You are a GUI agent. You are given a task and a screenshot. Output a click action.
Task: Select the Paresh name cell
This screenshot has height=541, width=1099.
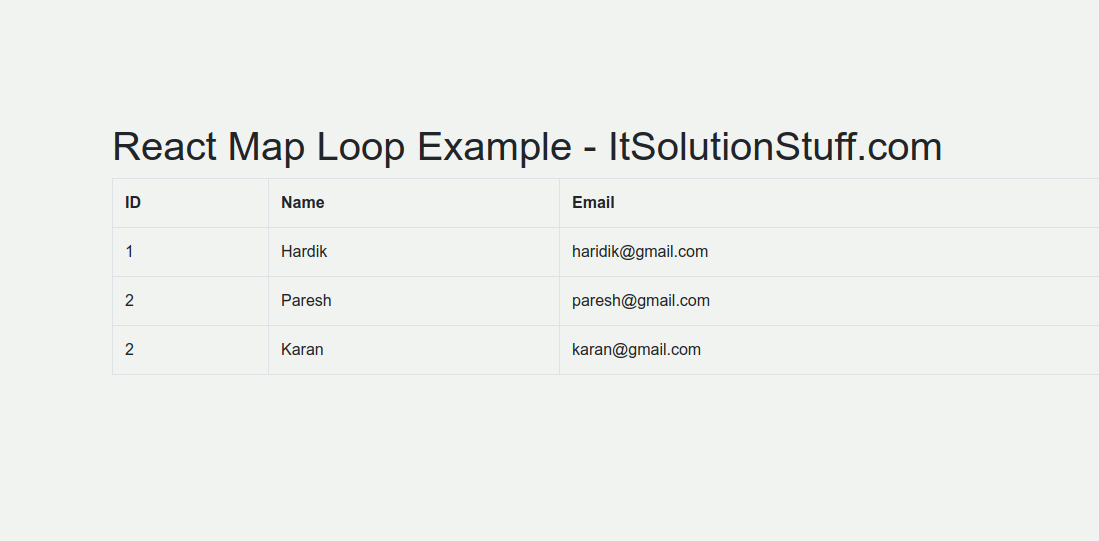point(306,301)
